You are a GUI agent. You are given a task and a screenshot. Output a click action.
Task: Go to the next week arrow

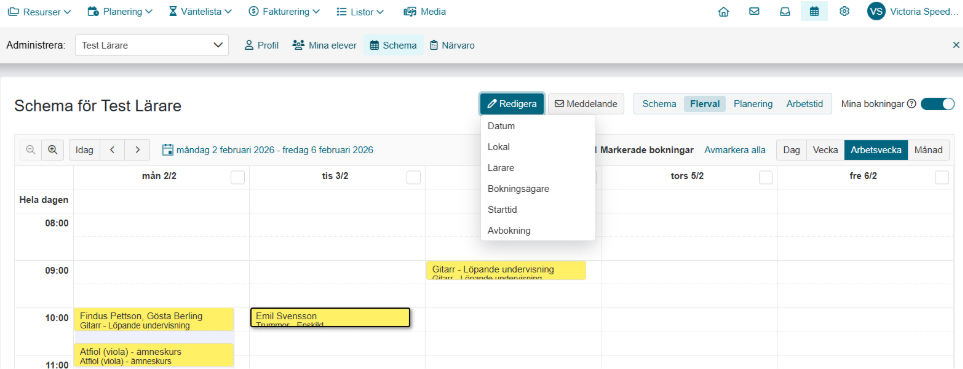[x=138, y=149]
